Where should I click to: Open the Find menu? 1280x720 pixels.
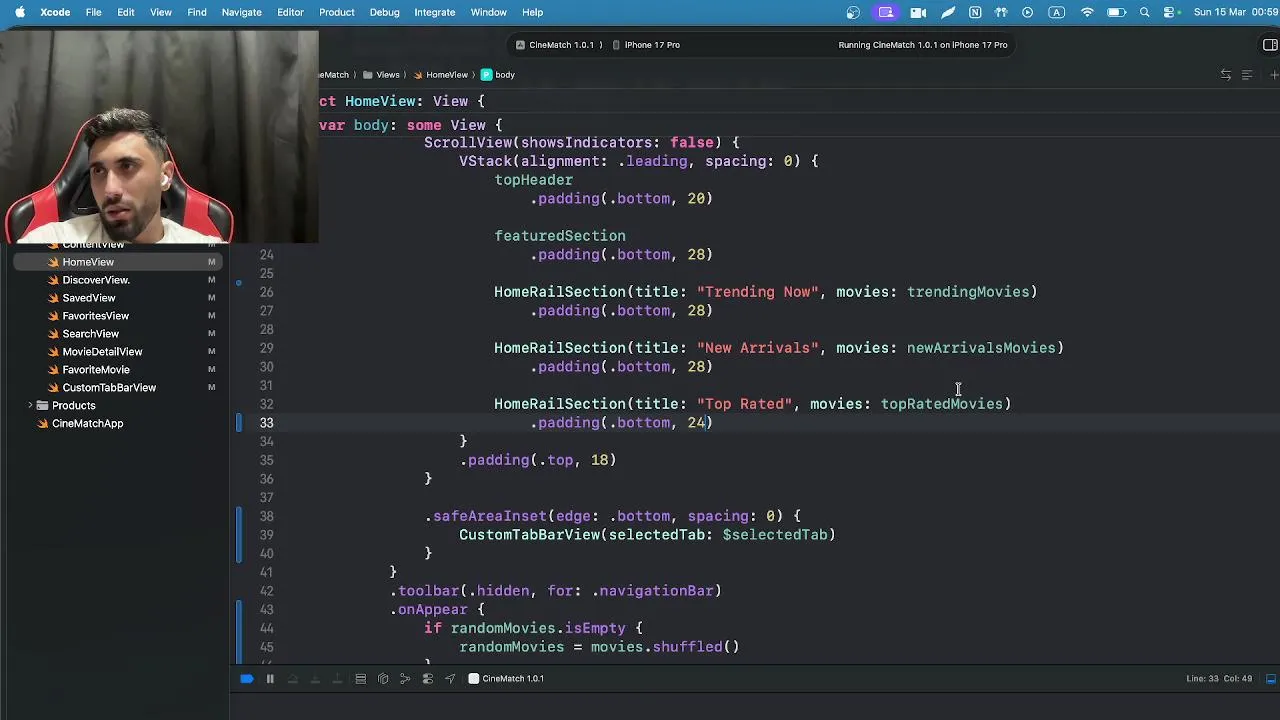(x=197, y=12)
